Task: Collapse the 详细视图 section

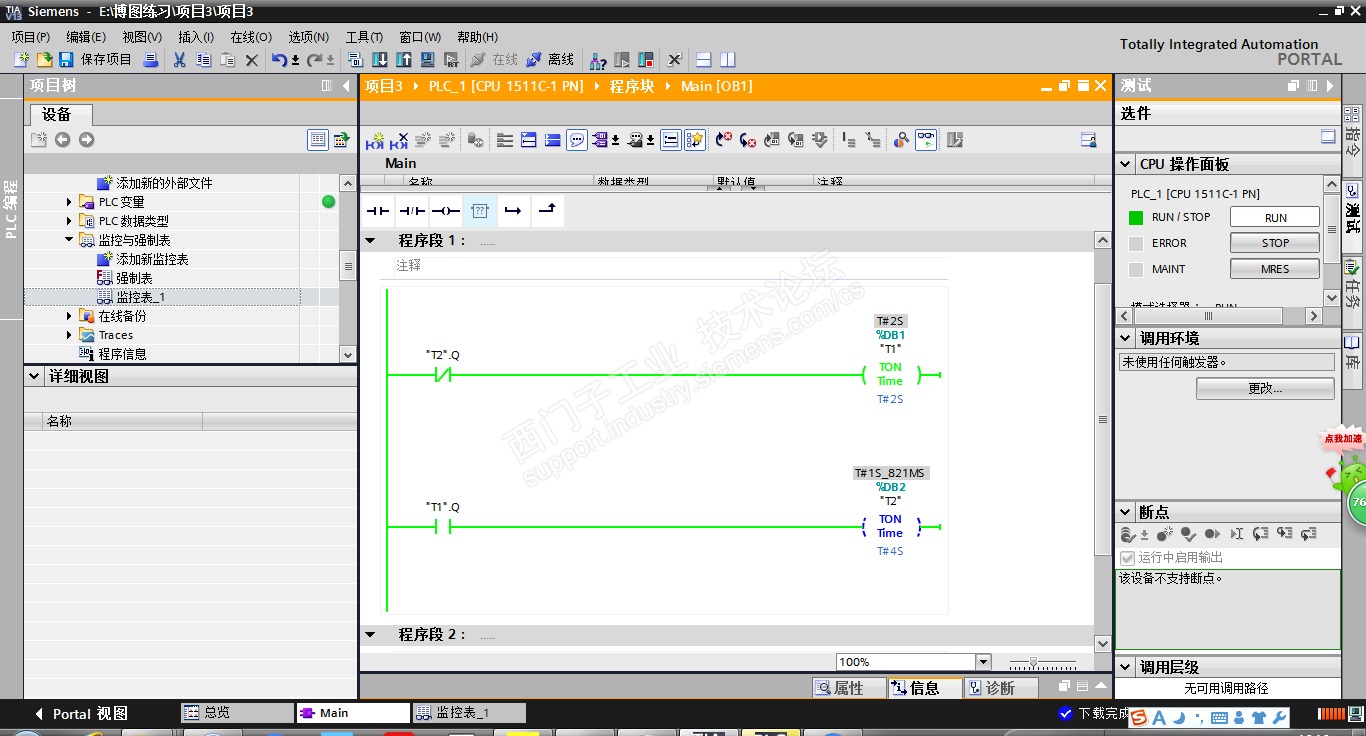Action: [34, 376]
